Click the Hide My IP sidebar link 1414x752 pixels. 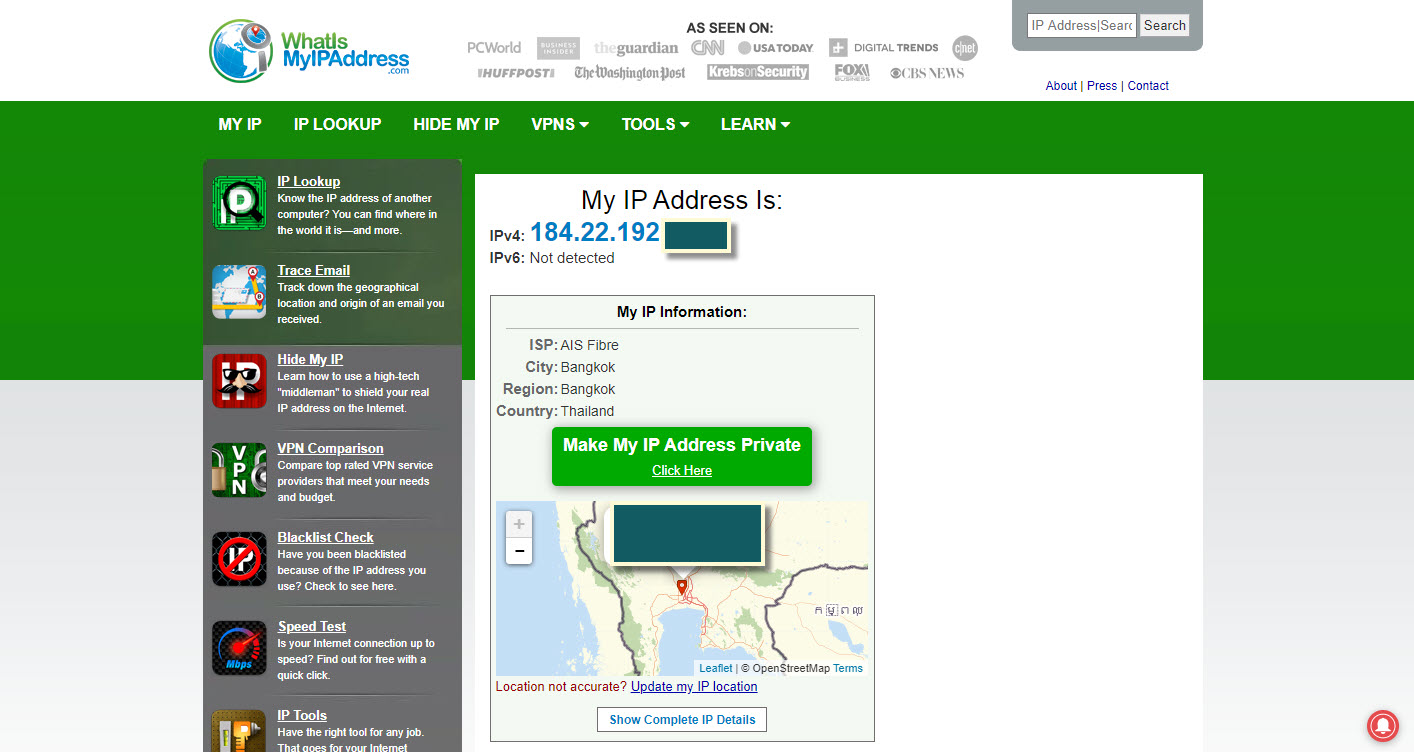pyautogui.click(x=310, y=359)
